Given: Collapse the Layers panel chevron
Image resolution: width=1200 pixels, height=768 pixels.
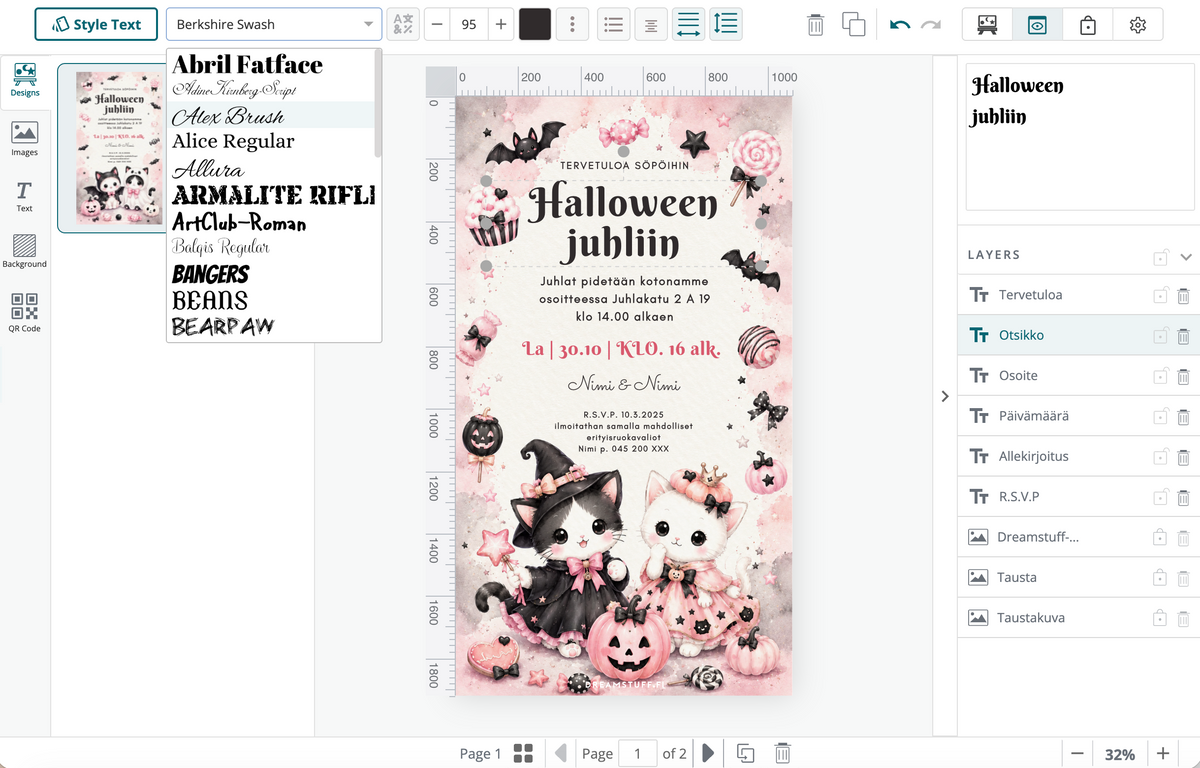Looking at the screenshot, I should point(1186,257).
